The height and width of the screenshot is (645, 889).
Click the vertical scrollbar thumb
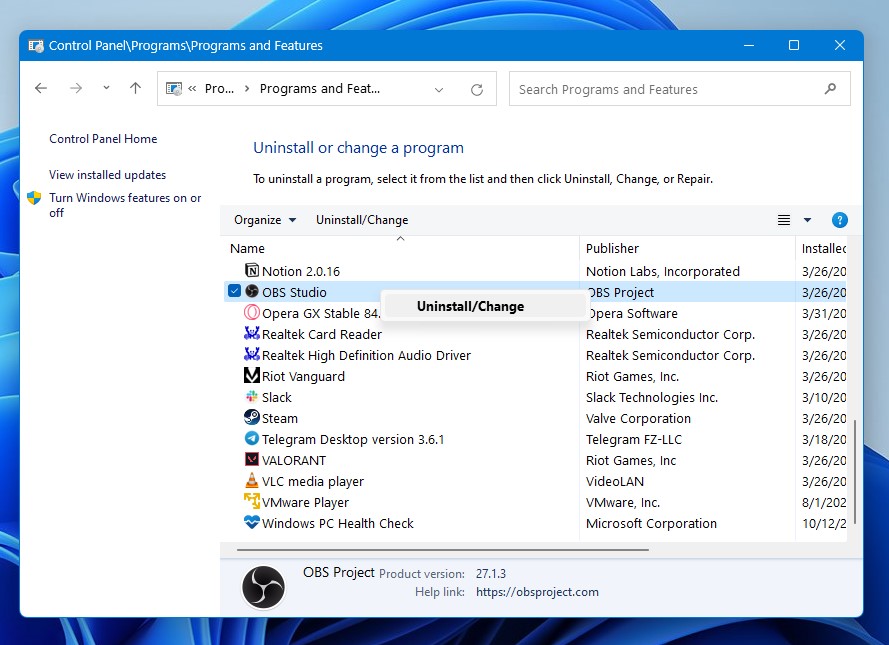tap(855, 472)
